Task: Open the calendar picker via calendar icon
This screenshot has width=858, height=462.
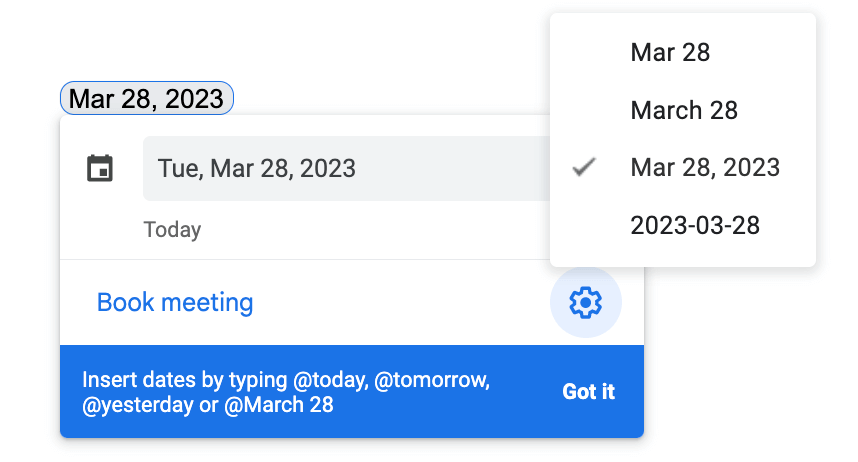Action: (100, 168)
